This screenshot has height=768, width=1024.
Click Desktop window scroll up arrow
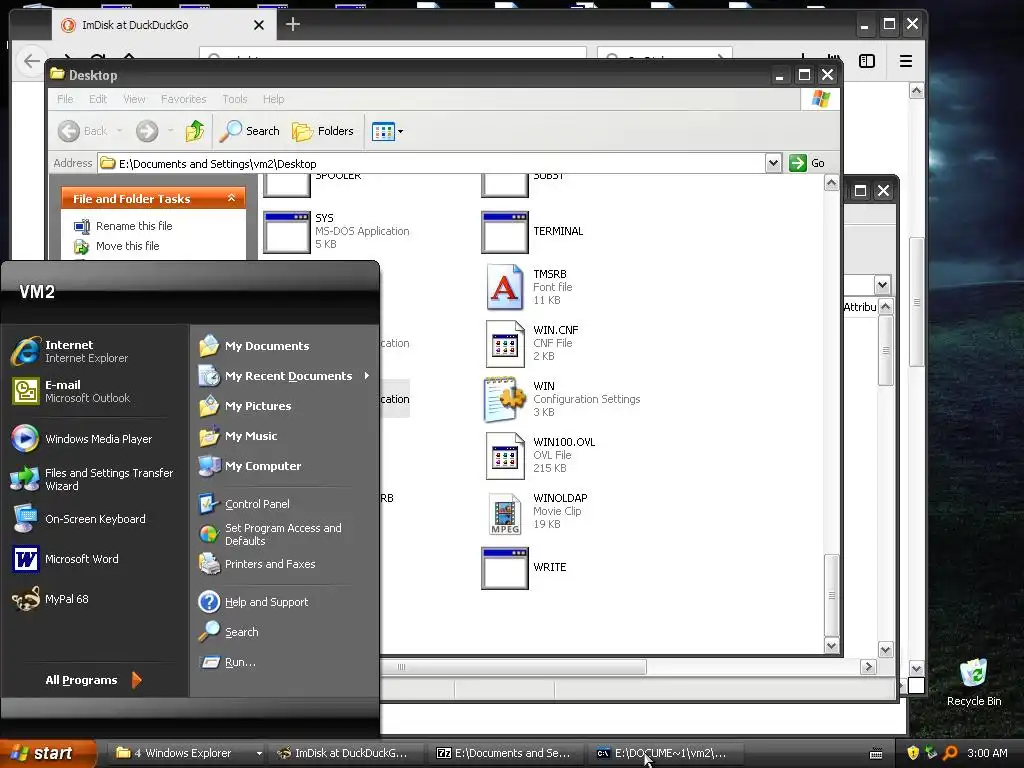click(x=831, y=184)
